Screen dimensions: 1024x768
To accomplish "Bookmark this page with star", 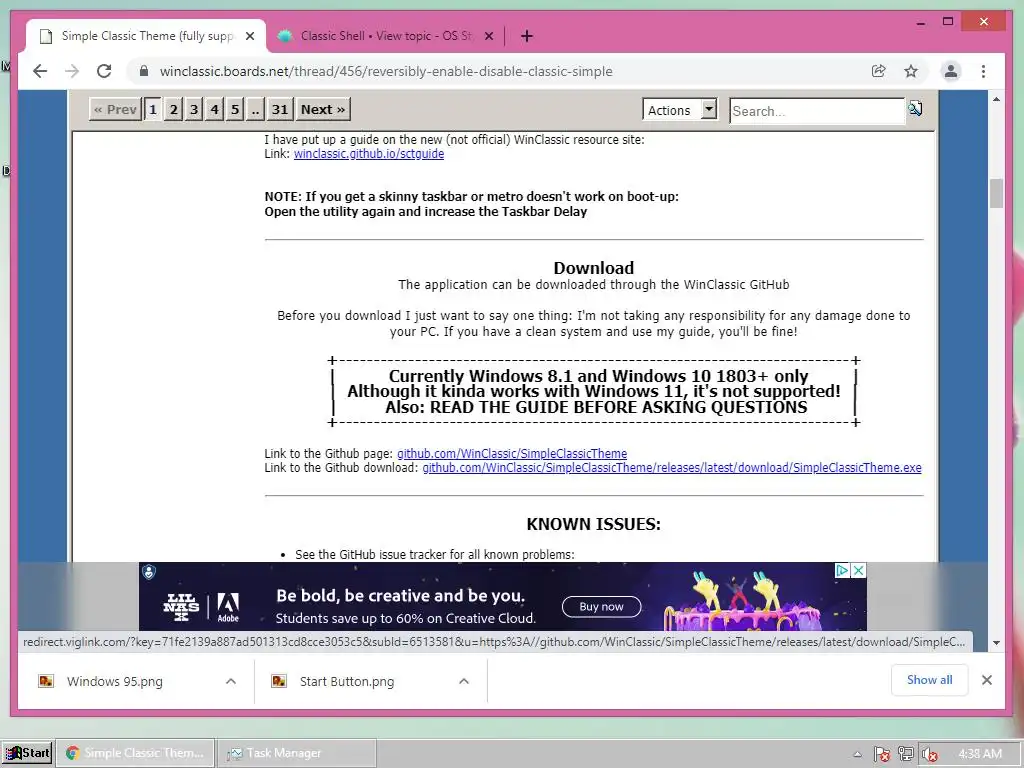I will 911,71.
